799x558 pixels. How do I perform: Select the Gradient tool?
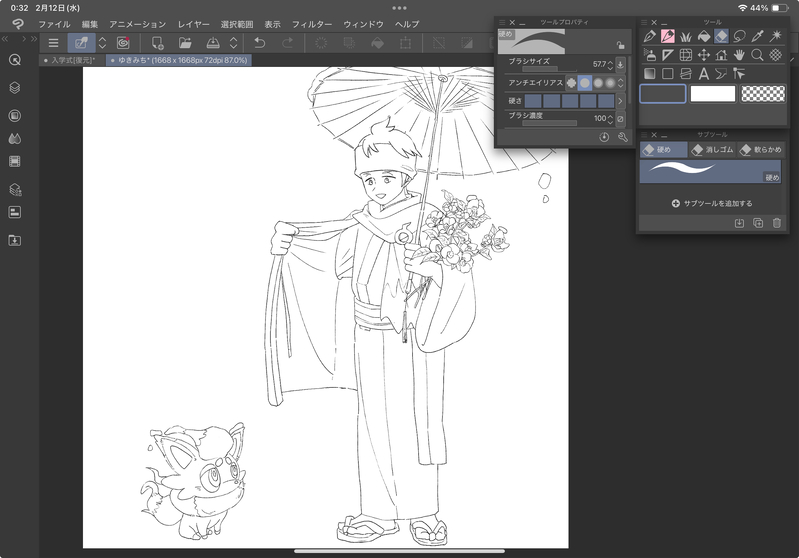pyautogui.click(x=649, y=73)
